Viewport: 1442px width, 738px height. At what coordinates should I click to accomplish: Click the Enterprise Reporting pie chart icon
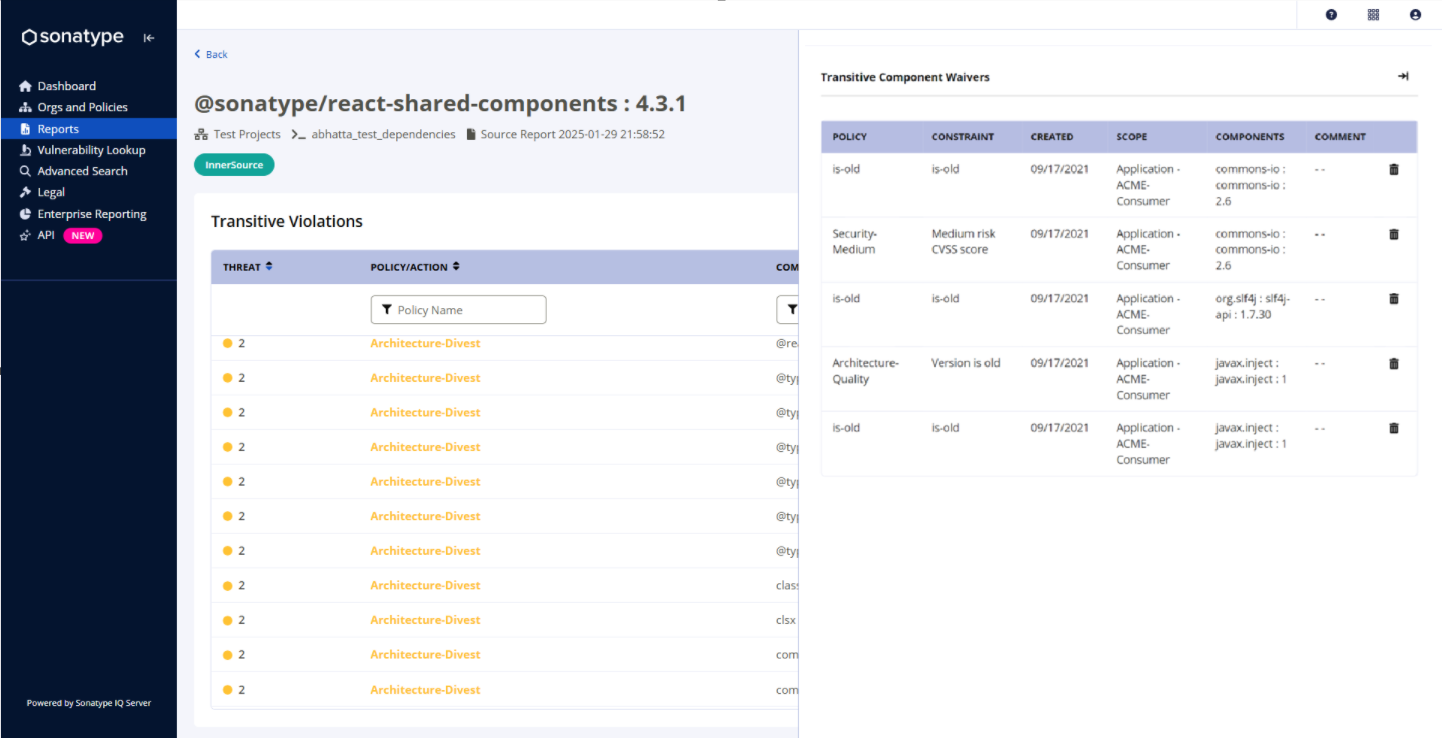click(x=26, y=214)
